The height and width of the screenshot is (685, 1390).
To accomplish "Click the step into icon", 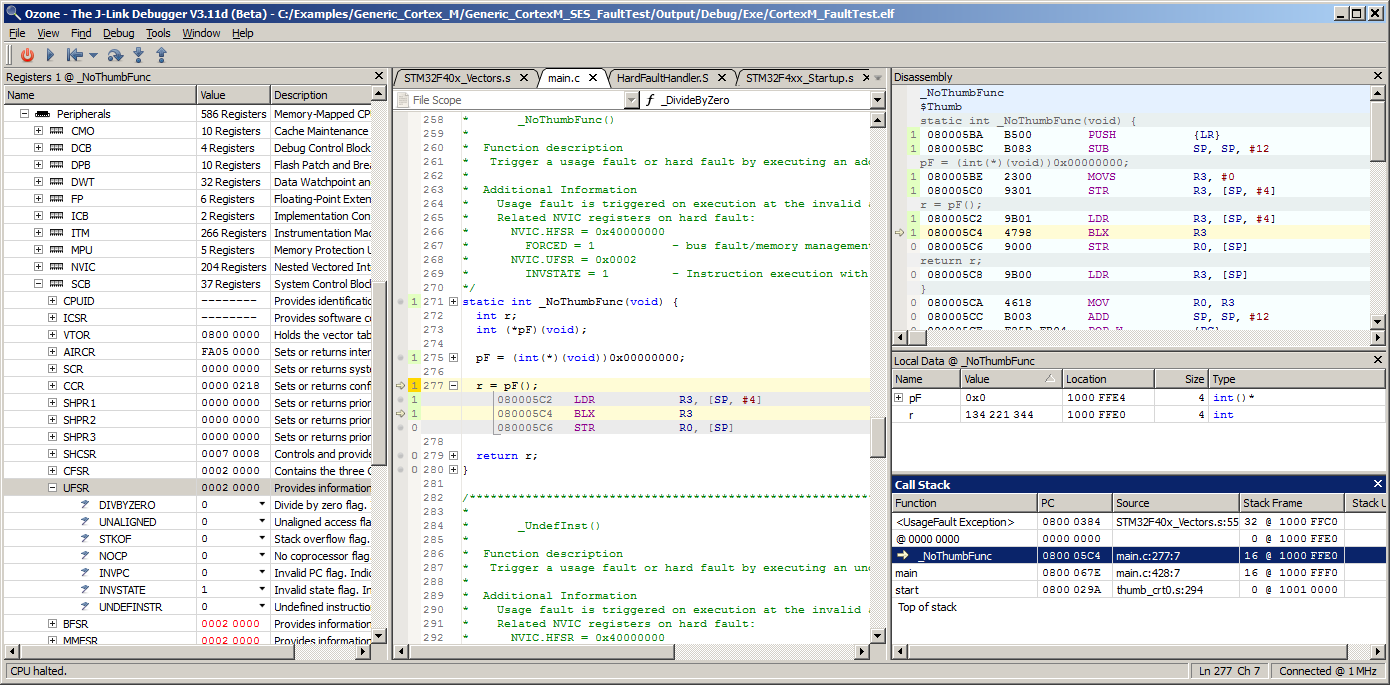I will coord(138,56).
